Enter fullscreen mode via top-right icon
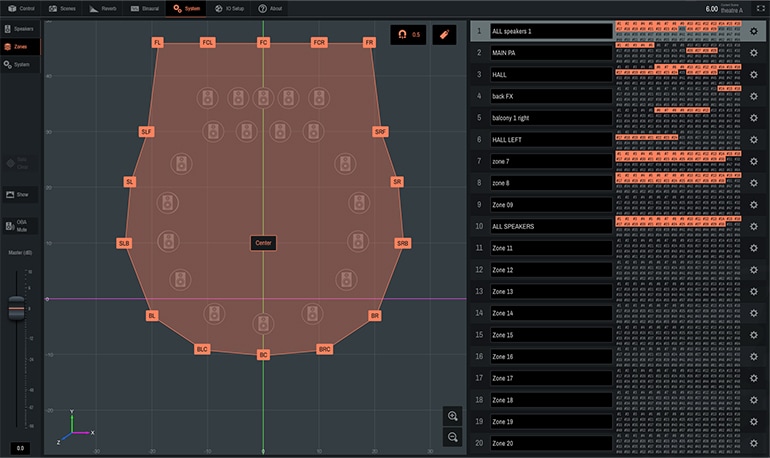 (x=757, y=8)
